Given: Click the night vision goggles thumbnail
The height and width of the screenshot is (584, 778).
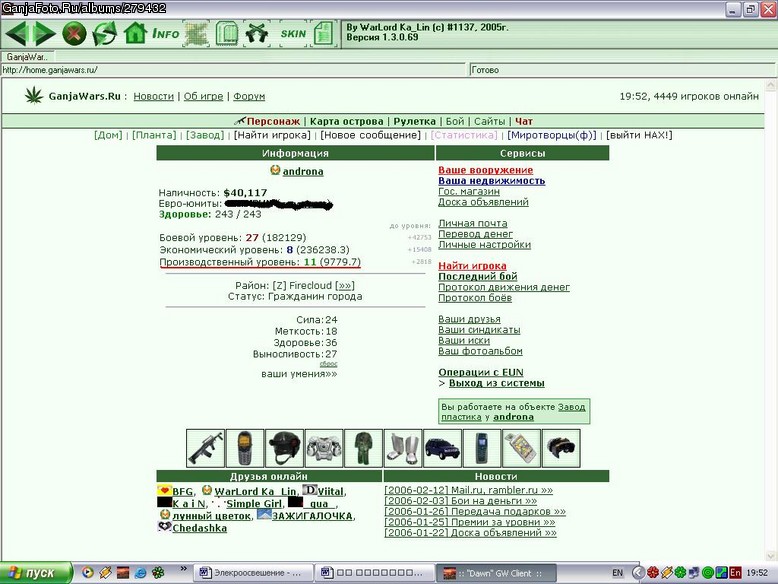Looking at the screenshot, I should pyautogui.click(x=561, y=449).
